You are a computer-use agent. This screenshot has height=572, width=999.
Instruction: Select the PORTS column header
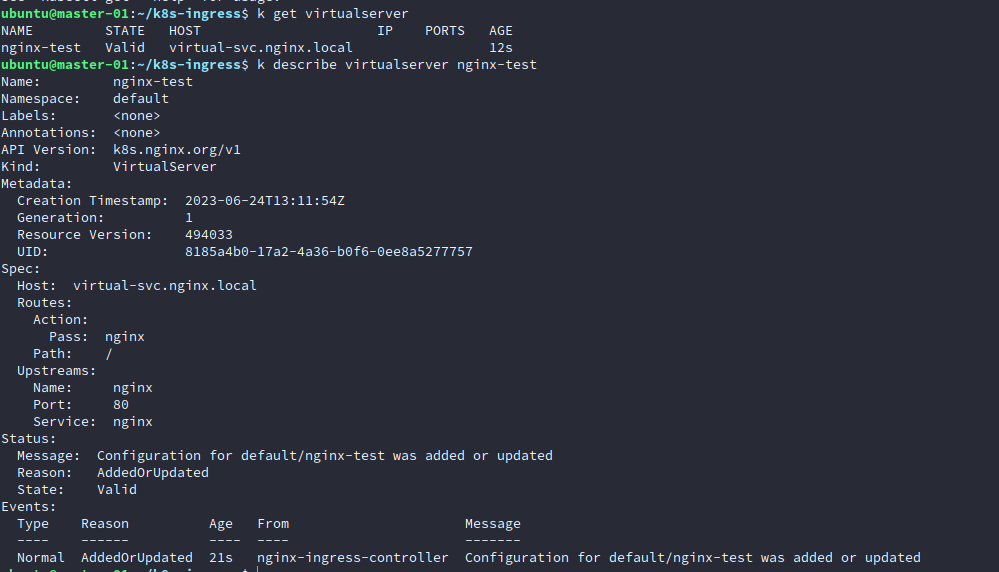pos(445,31)
